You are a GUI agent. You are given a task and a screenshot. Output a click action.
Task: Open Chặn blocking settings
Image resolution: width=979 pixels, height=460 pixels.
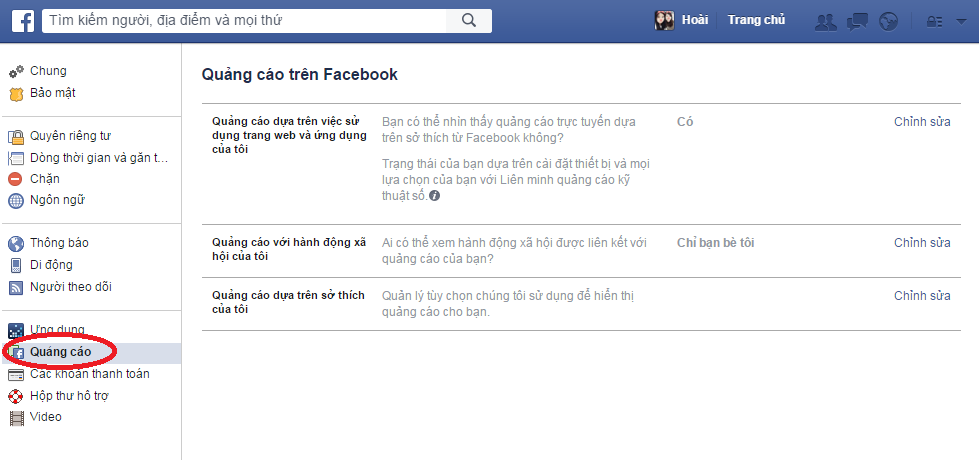tap(45, 179)
